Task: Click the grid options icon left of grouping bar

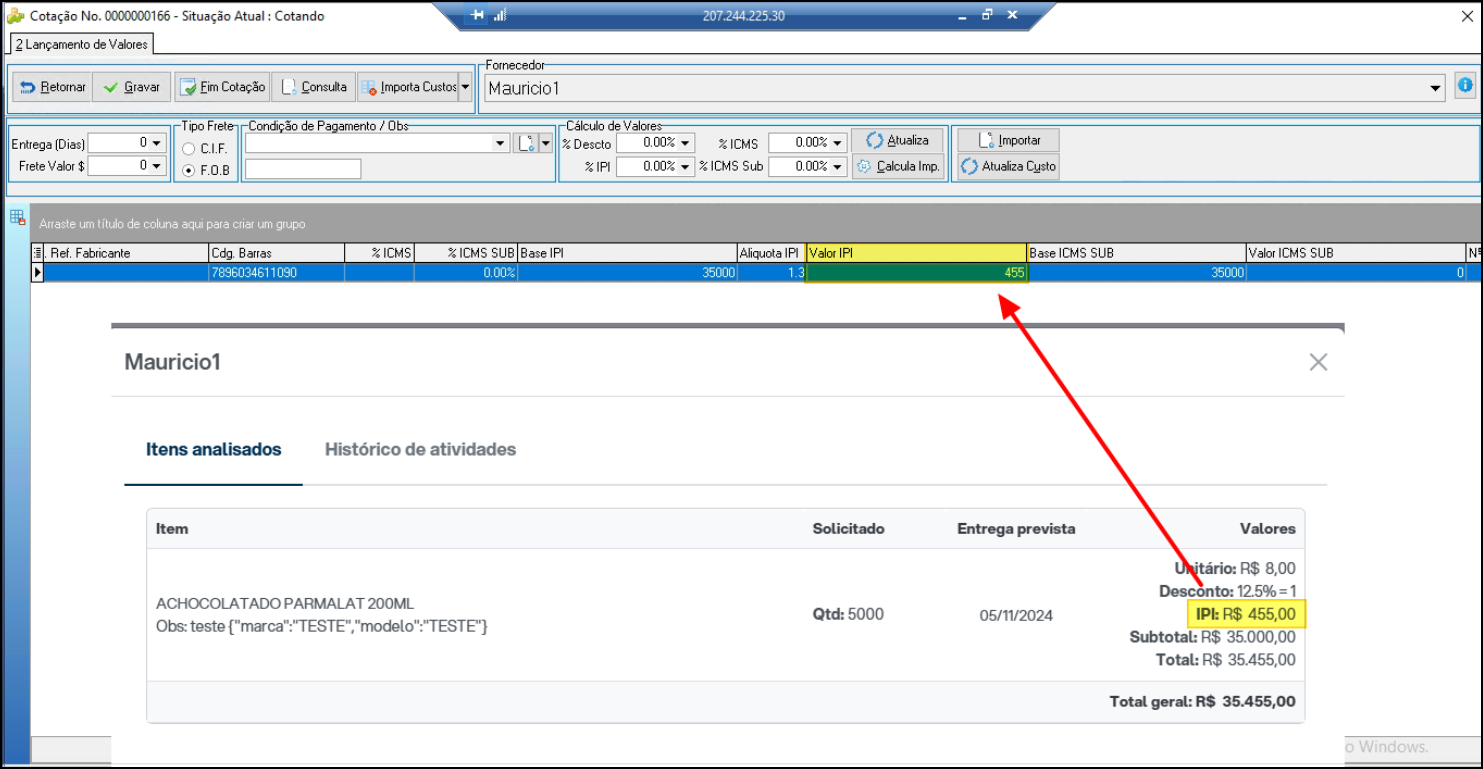Action: (x=17, y=217)
